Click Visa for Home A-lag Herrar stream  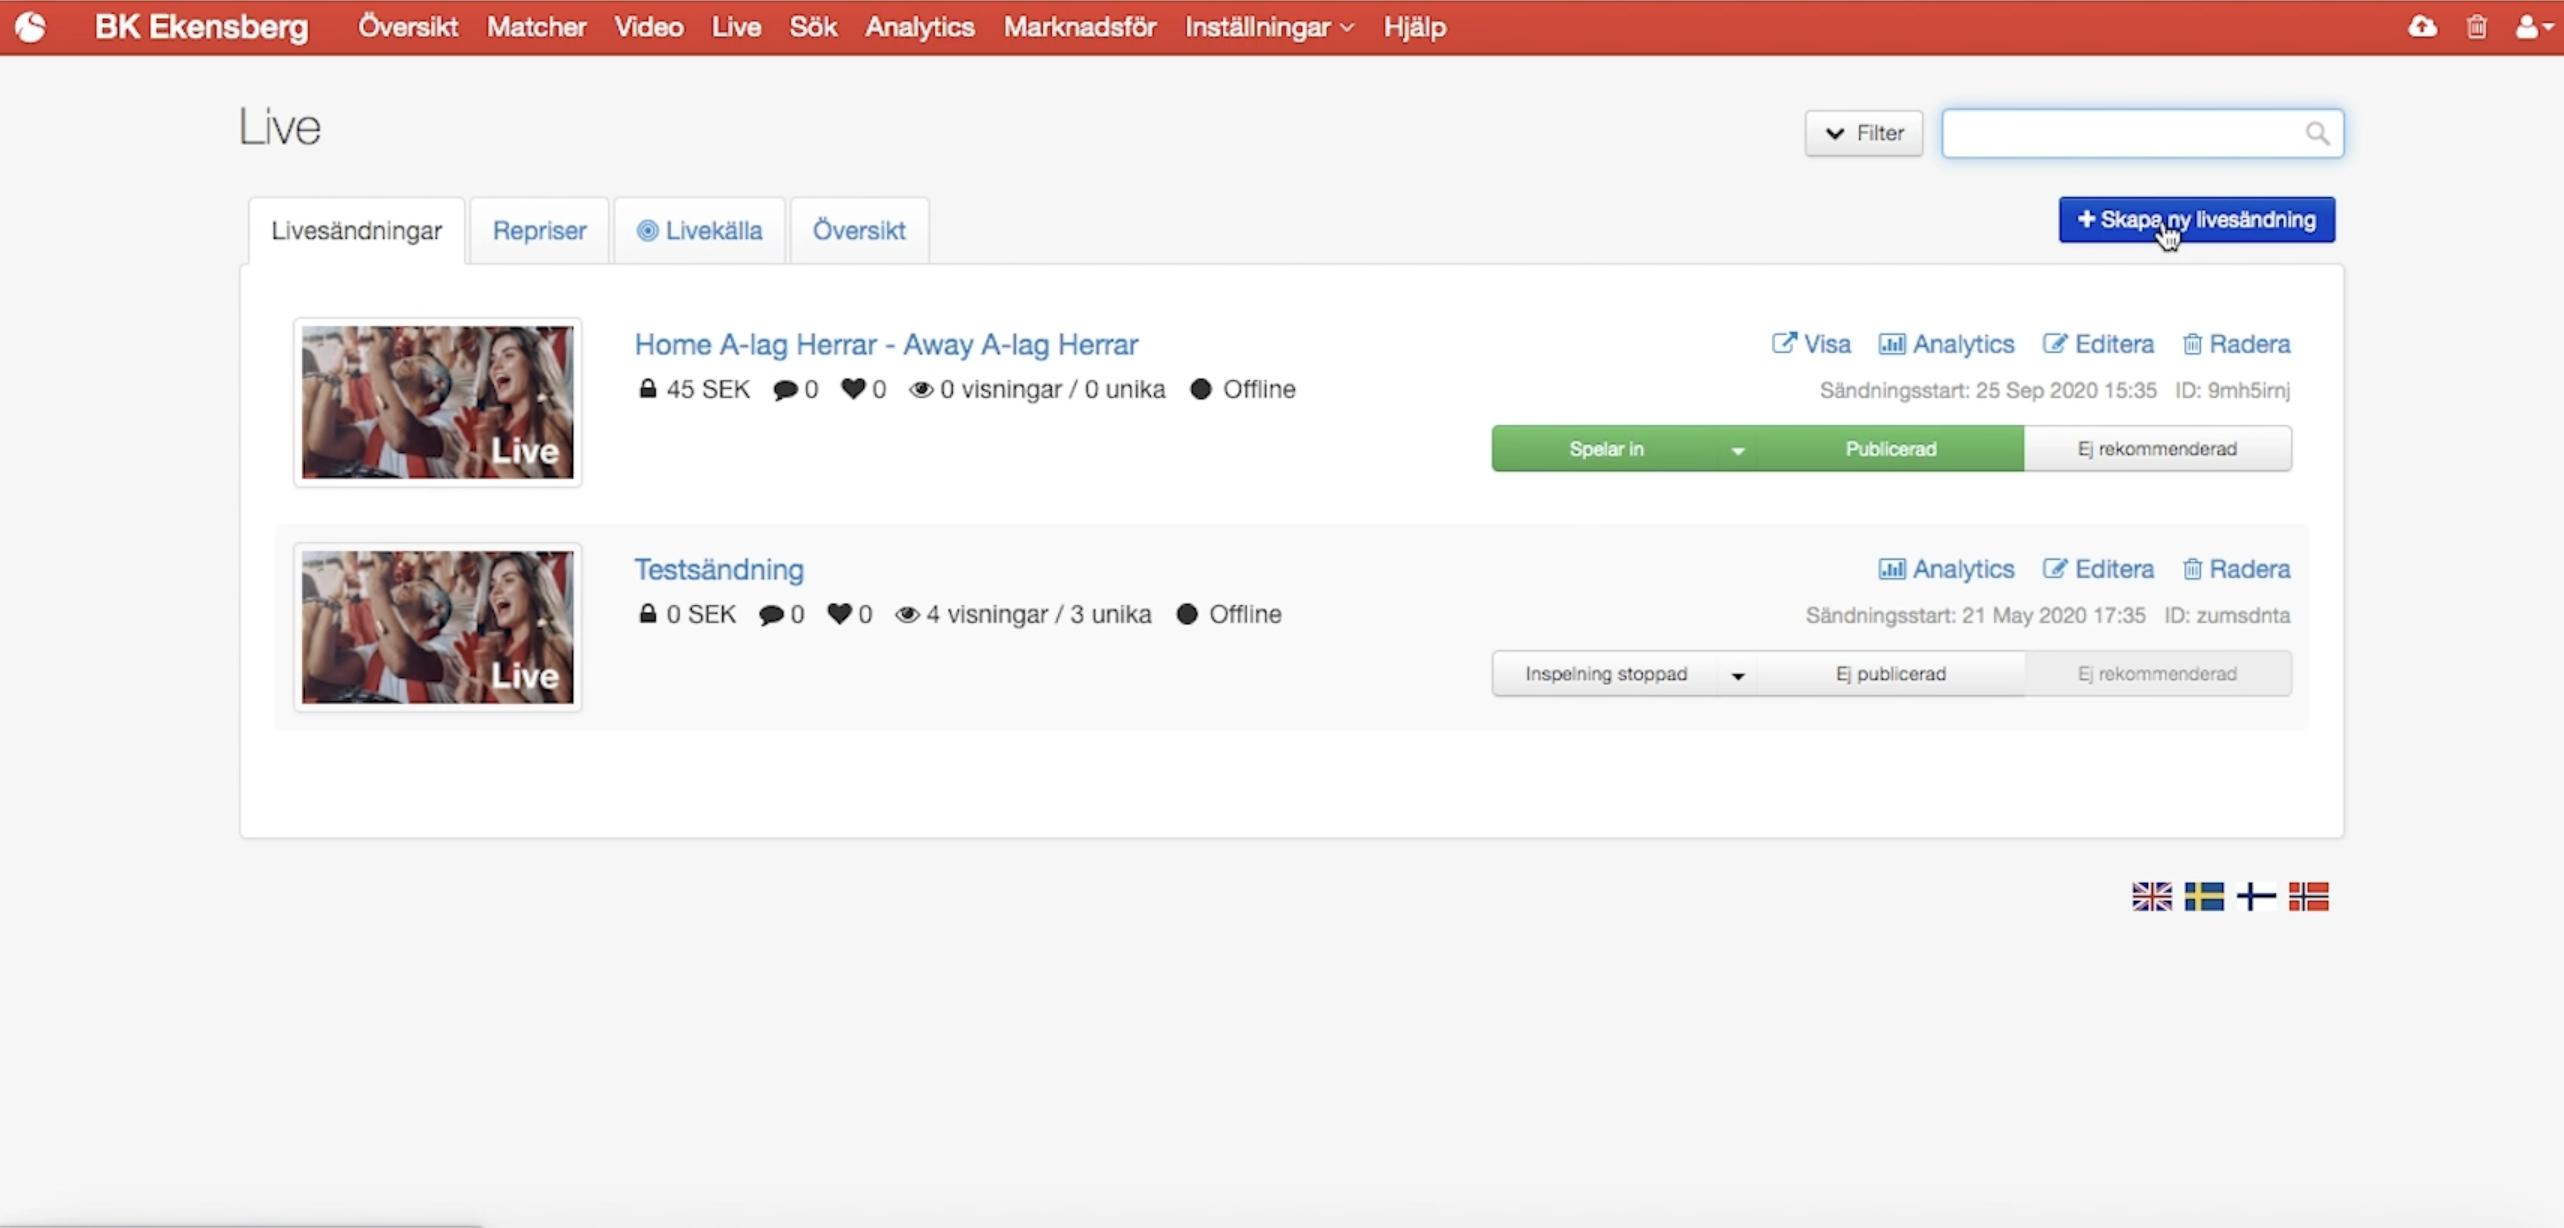coord(1811,344)
